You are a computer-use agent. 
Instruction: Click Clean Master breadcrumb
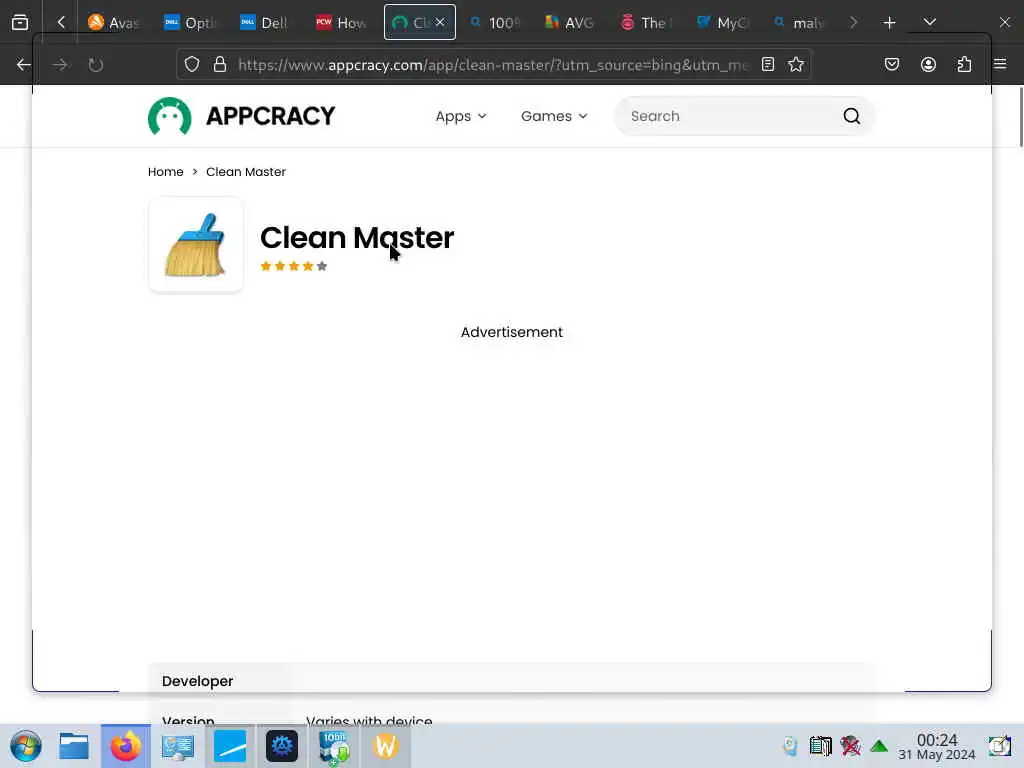coord(246,172)
